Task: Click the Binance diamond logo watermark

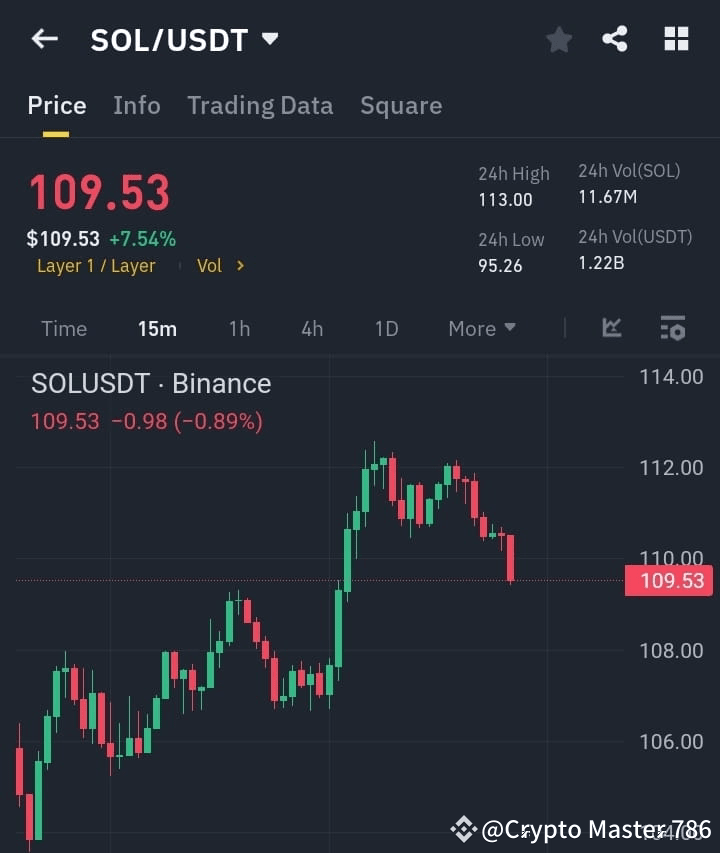Action: (x=464, y=828)
